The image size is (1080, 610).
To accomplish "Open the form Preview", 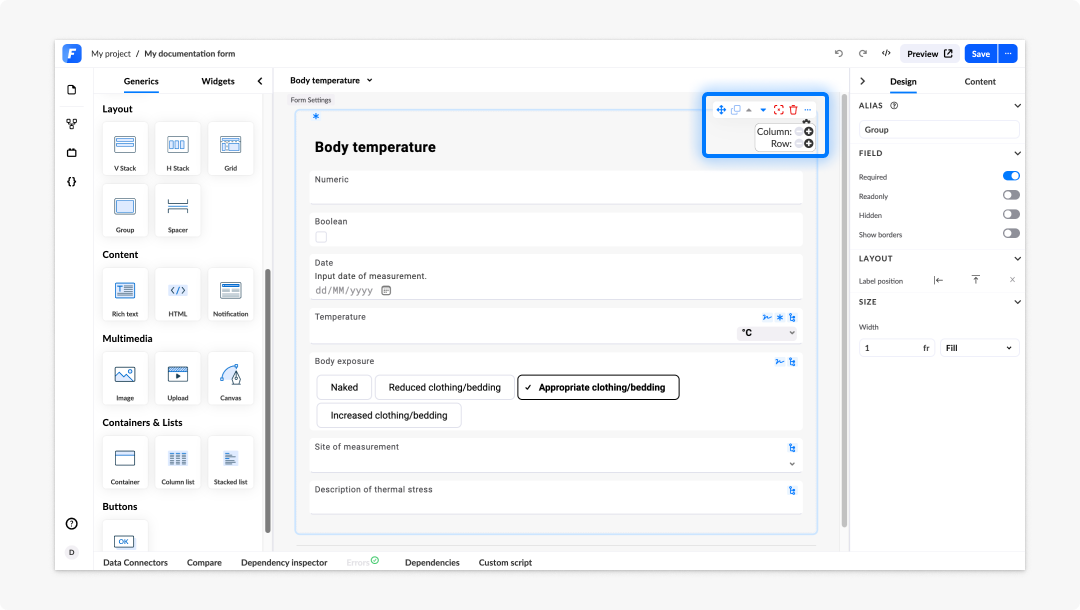I will [929, 54].
